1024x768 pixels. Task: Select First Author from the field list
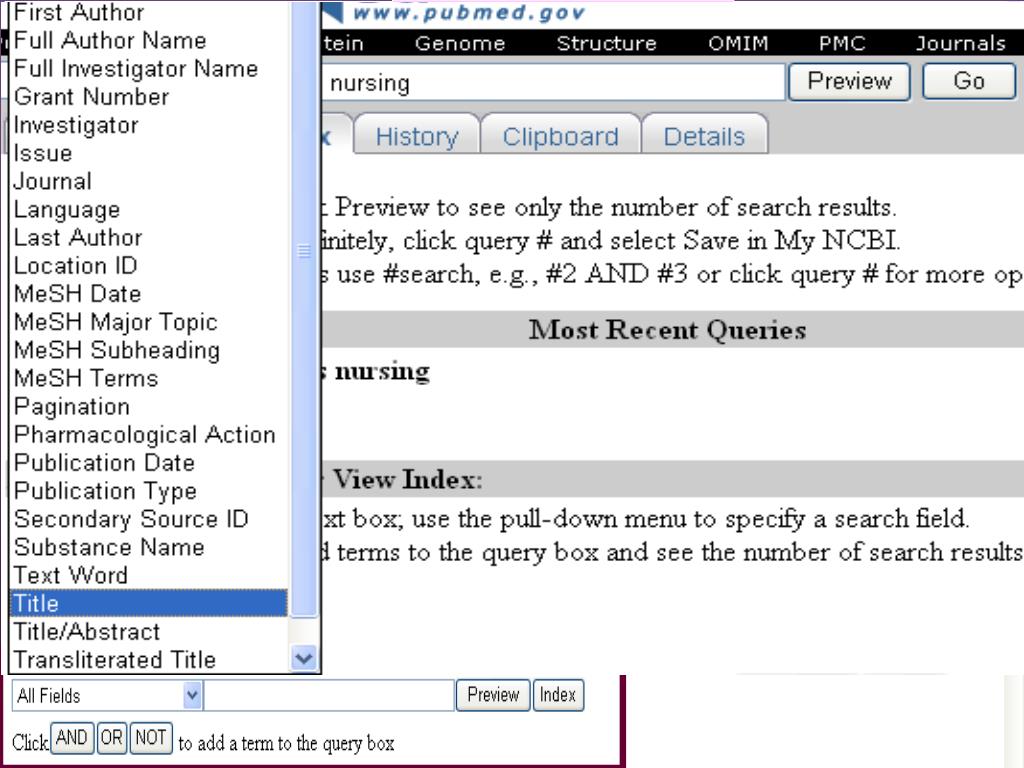[149, 12]
